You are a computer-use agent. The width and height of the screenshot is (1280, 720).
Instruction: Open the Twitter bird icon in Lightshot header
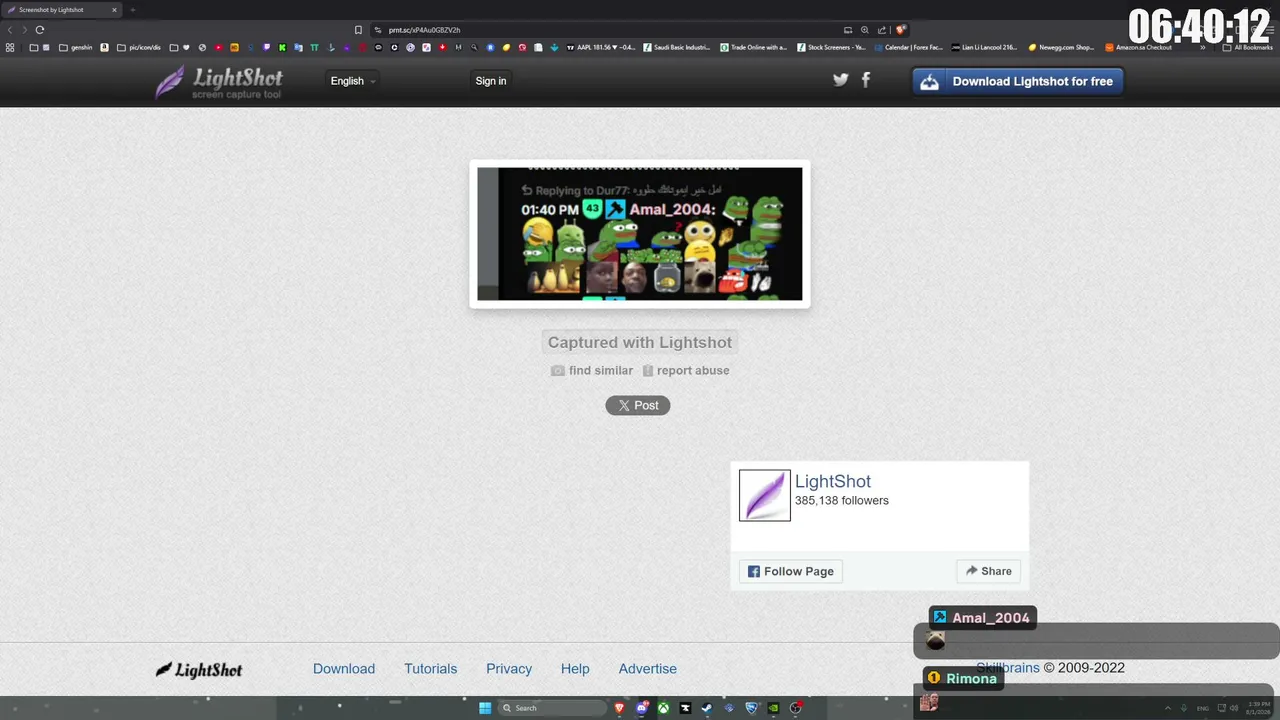(x=841, y=80)
